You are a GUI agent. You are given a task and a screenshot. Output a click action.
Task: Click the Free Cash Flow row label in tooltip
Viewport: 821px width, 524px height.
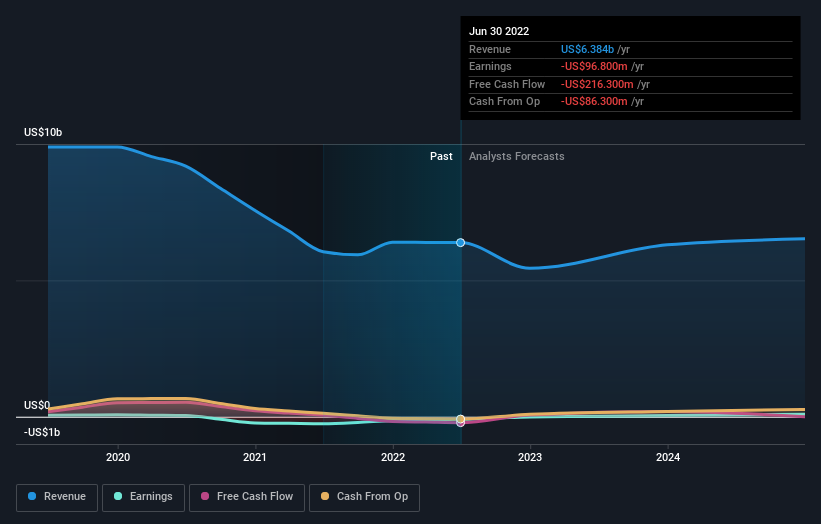(507, 84)
